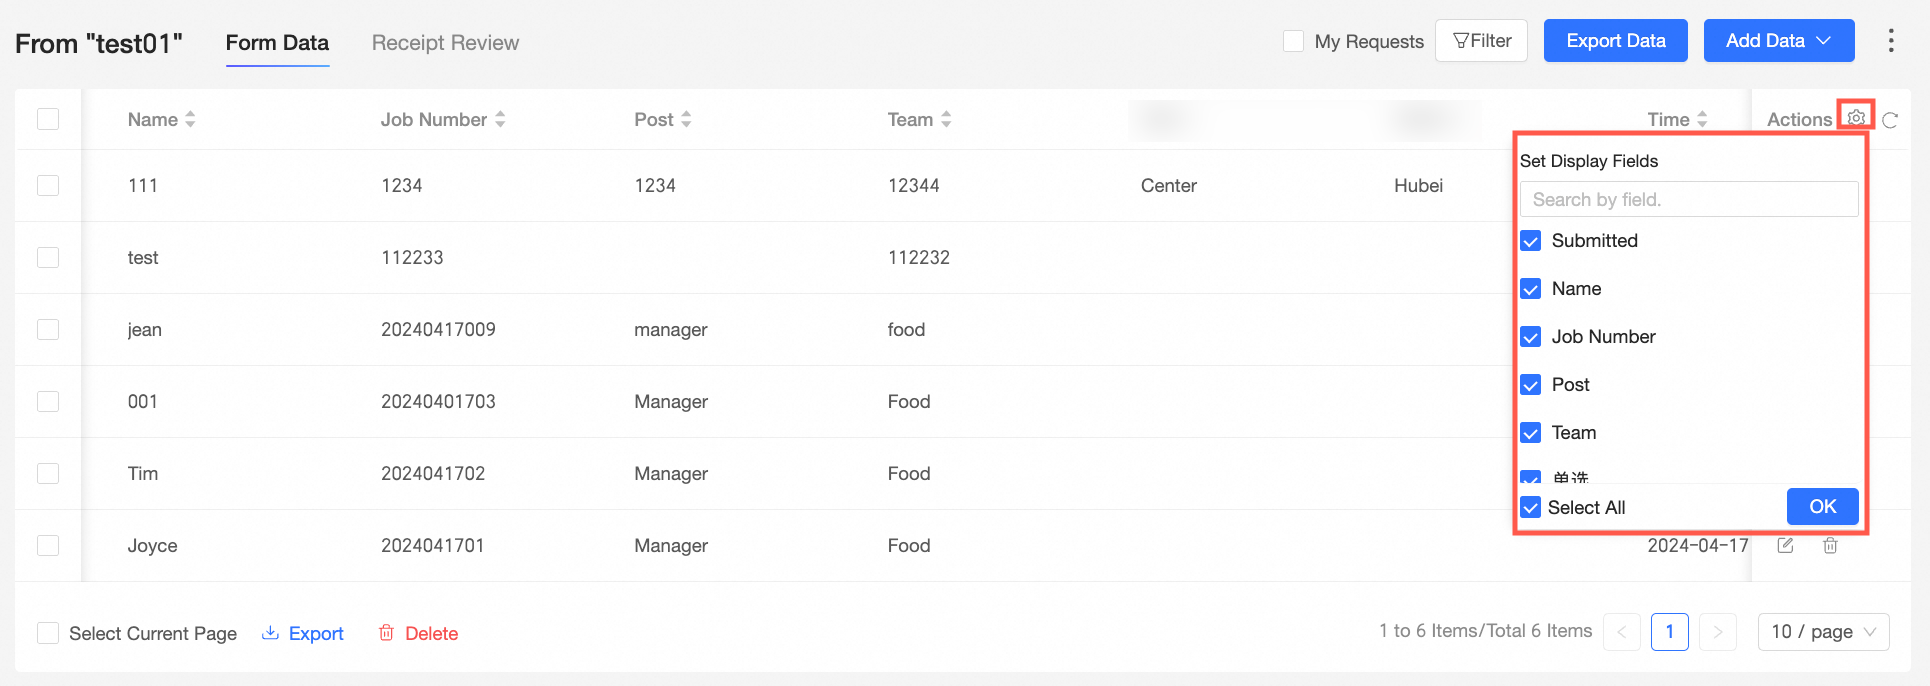Image resolution: width=1930 pixels, height=686 pixels.
Task: Sort by Team column arrows
Action: 946,119
